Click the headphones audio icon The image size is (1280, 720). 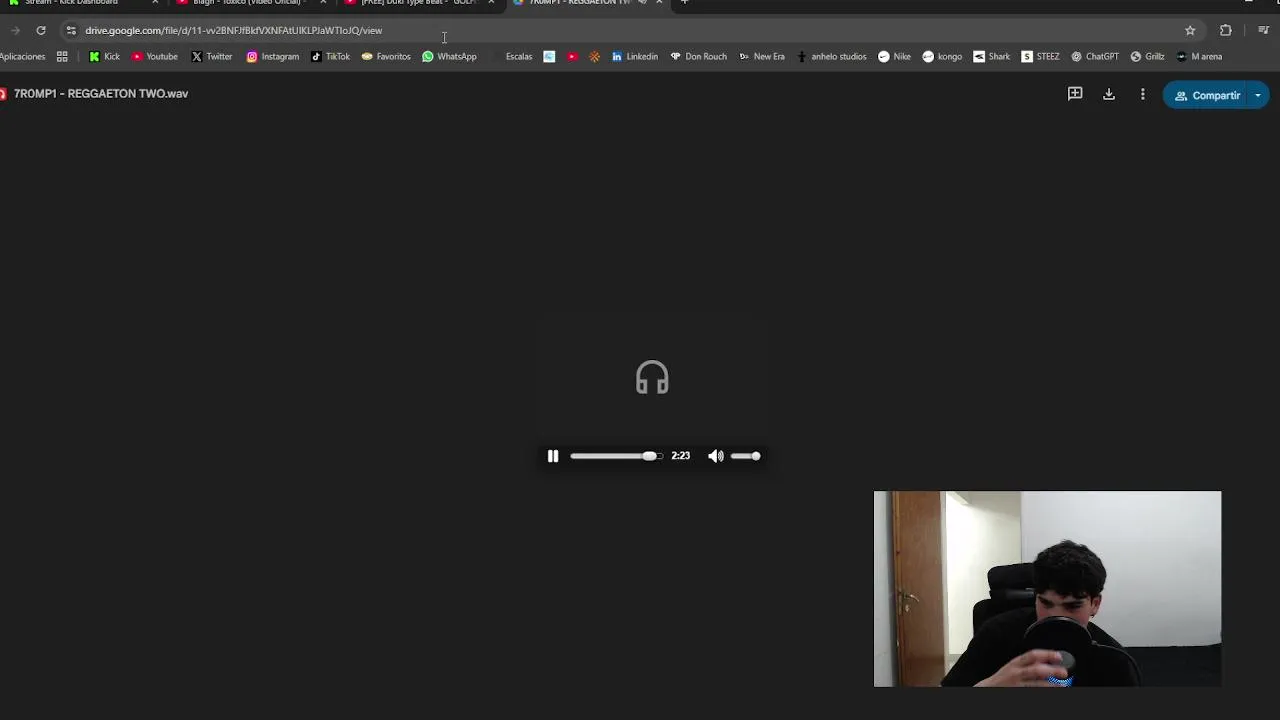click(652, 378)
